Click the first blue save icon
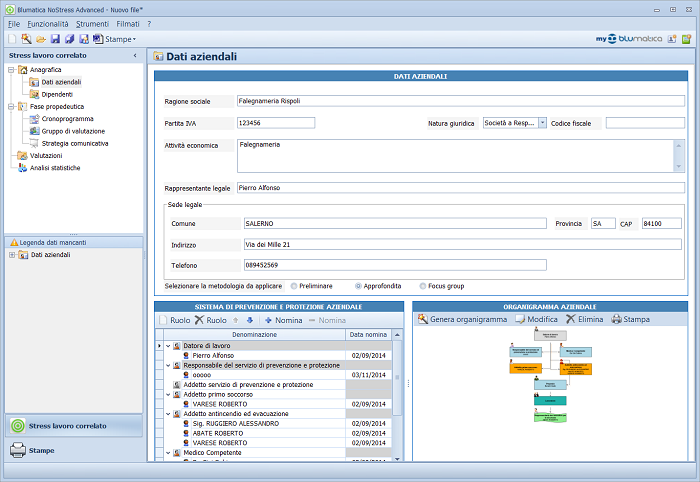Image resolution: width=700 pixels, height=482 pixels. click(55, 38)
